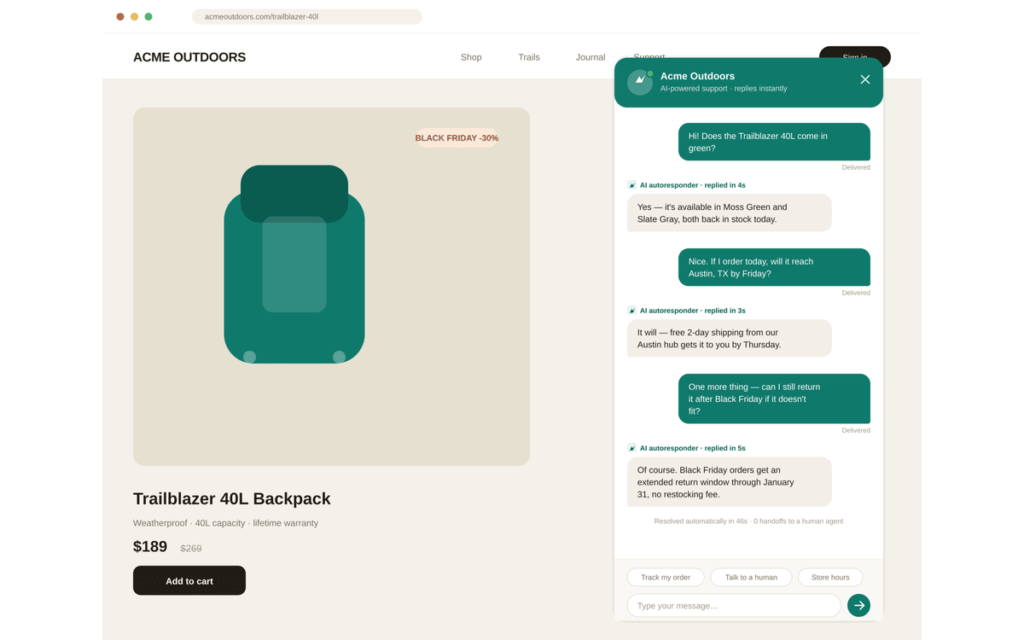Select the Track my order chip

click(665, 577)
